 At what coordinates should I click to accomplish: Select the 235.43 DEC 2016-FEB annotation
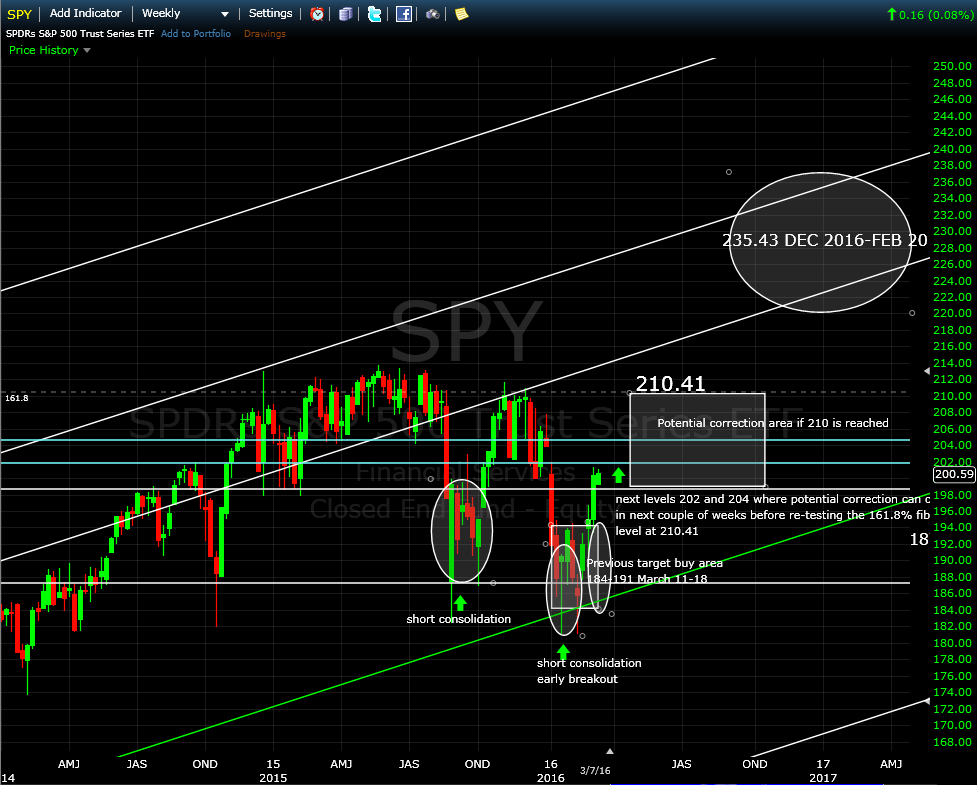pos(825,240)
